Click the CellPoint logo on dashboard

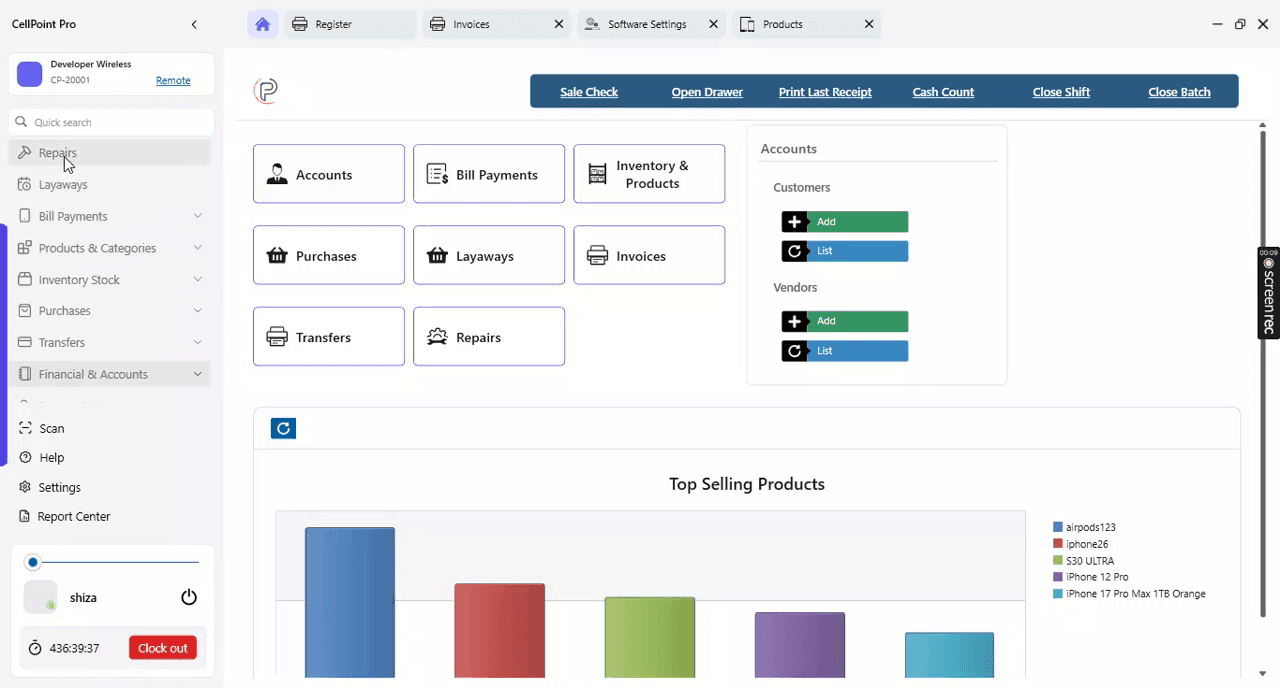pos(266,91)
